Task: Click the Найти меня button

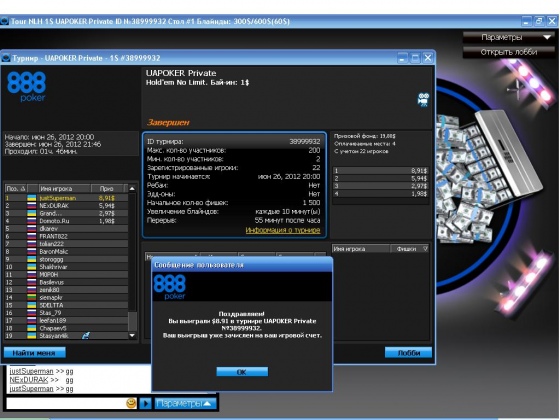Action: pyautogui.click(x=34, y=353)
